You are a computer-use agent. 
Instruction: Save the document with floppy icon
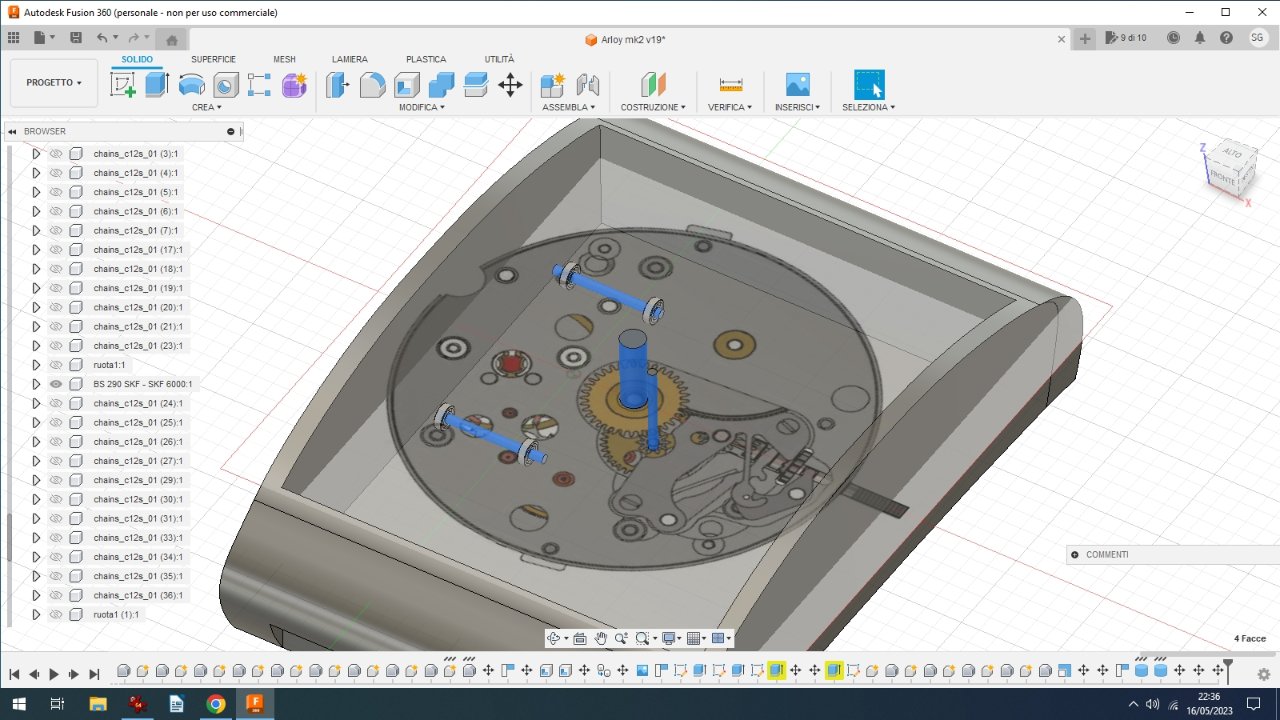[76, 38]
